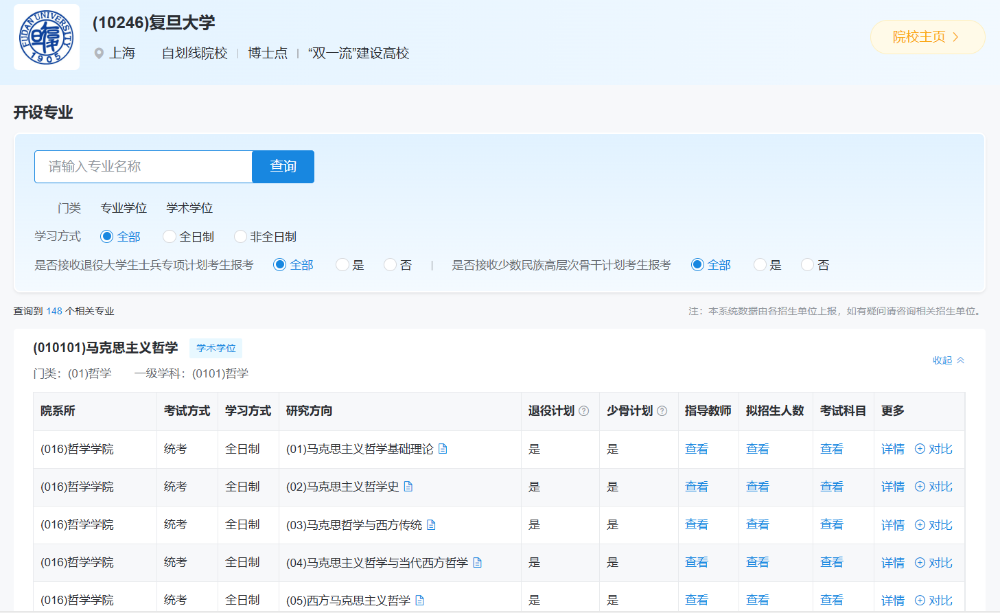Screen dimensions: 1000x613
Task: Select 非全日制 study mode radio button
Action: click(240, 237)
